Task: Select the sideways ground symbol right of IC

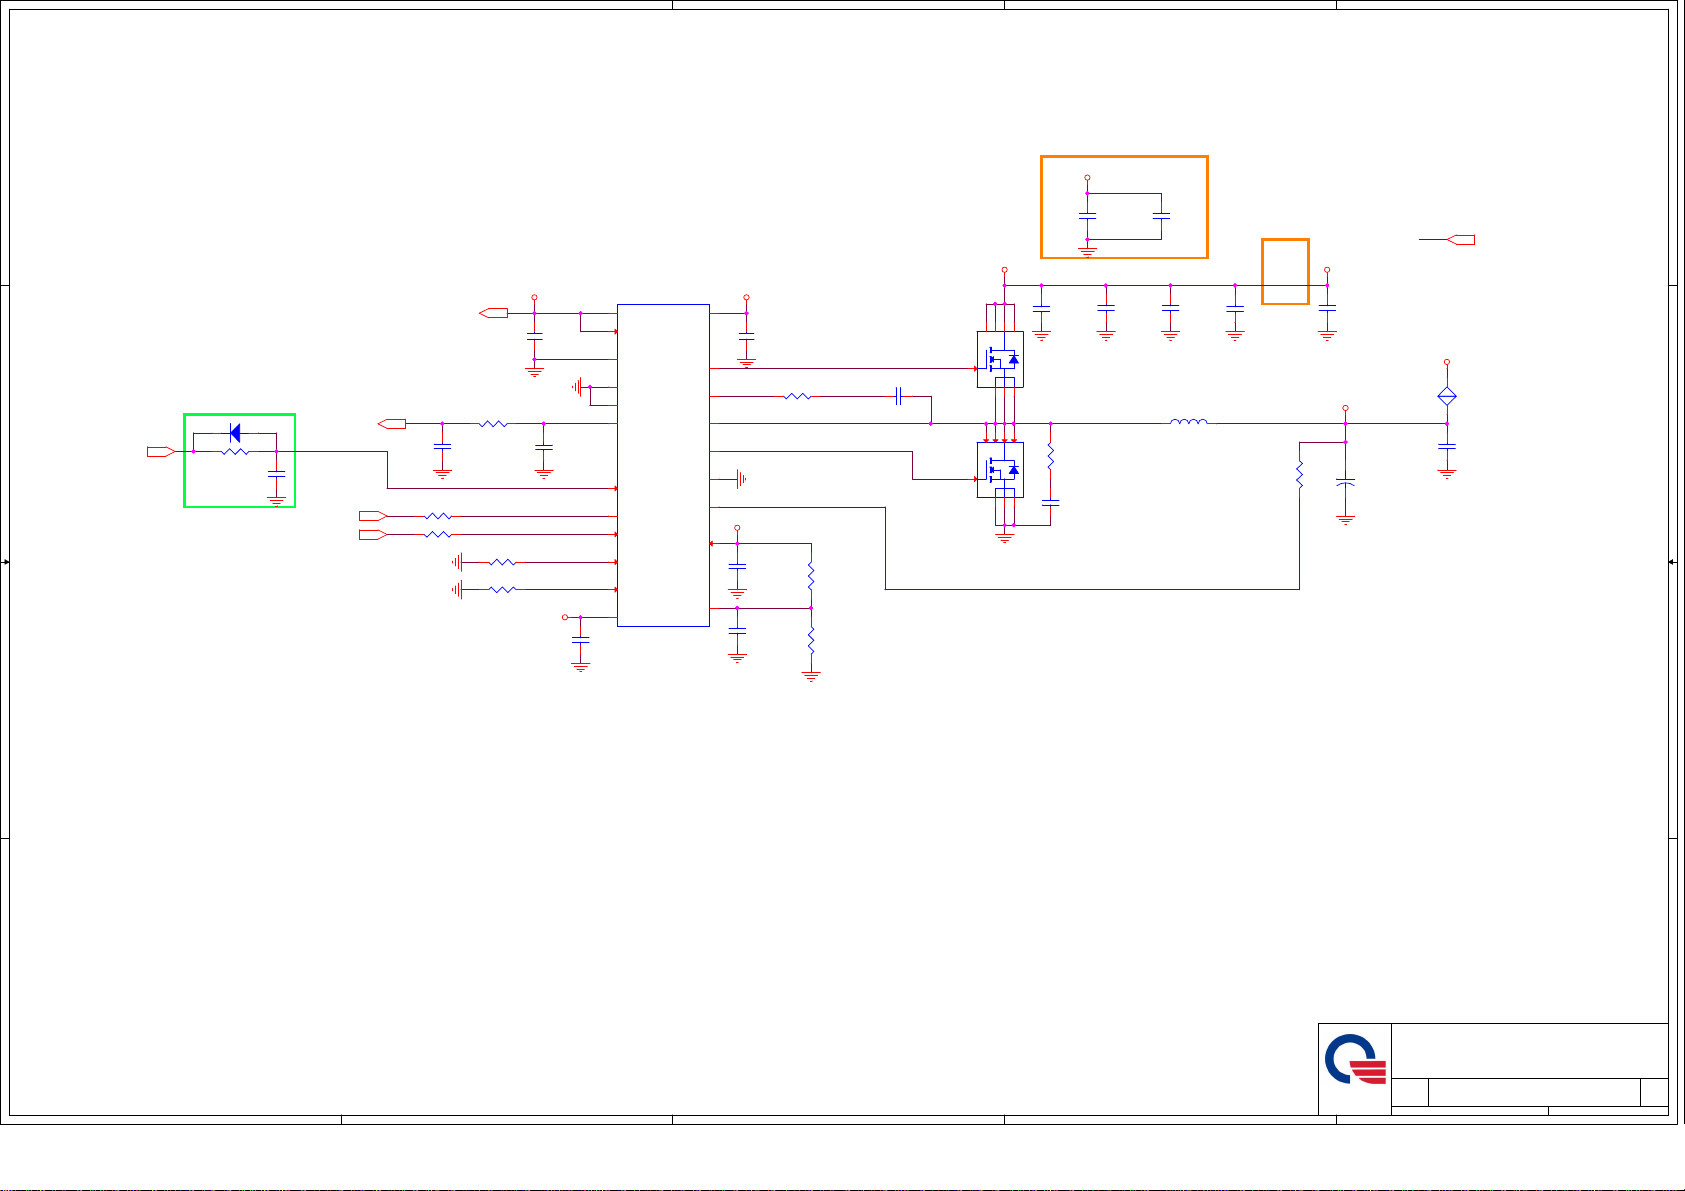Action: pyautogui.click(x=741, y=480)
